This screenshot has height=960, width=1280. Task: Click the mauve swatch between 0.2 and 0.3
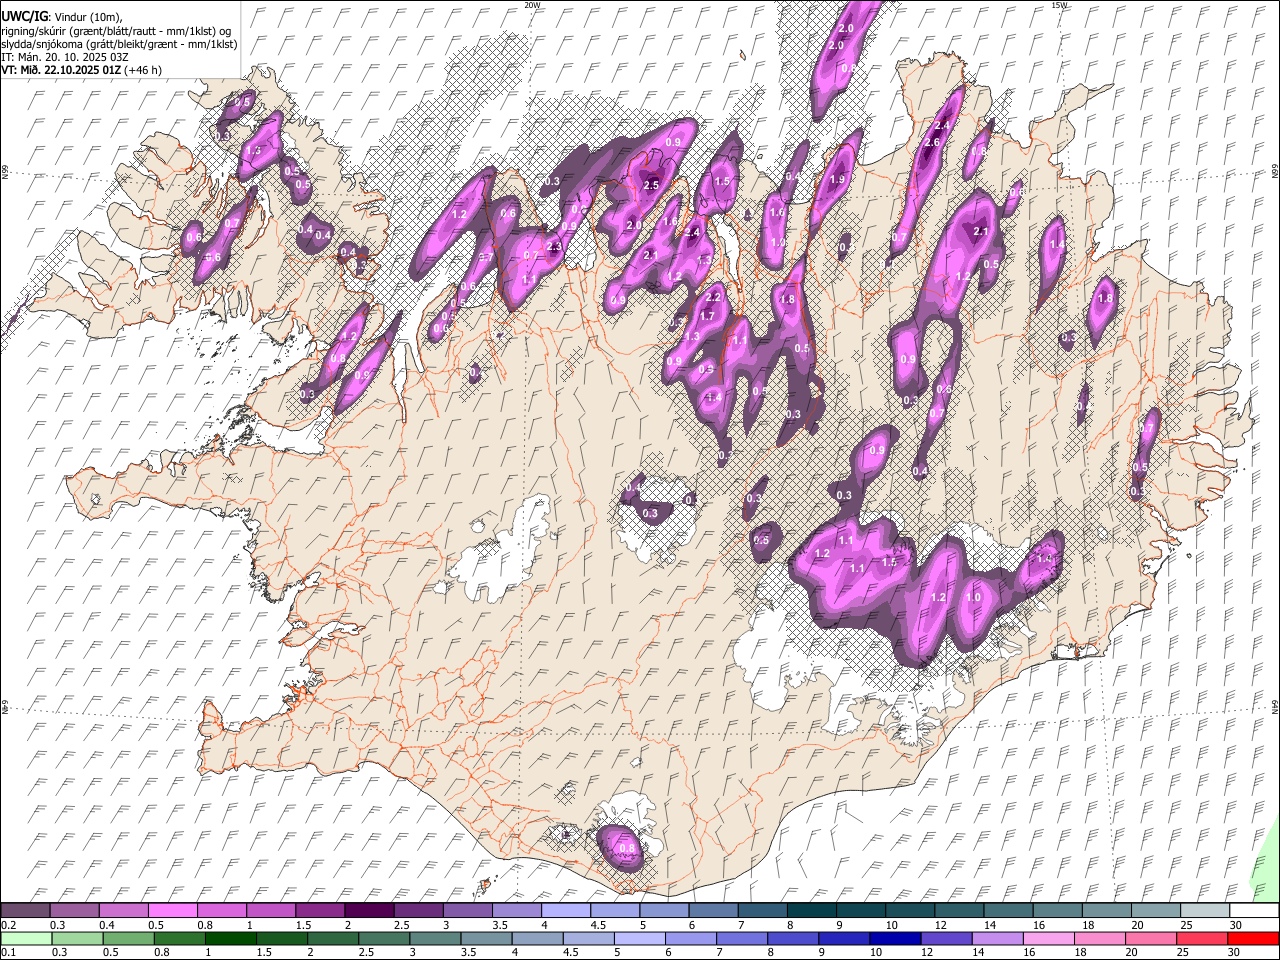tap(25, 911)
